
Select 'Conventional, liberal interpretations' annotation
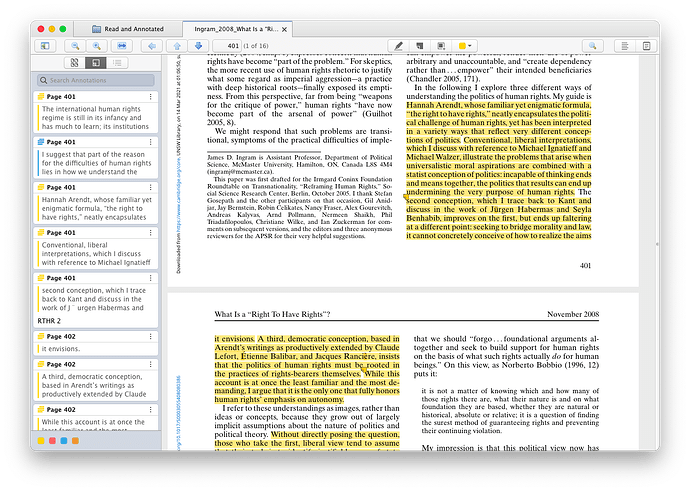96,253
